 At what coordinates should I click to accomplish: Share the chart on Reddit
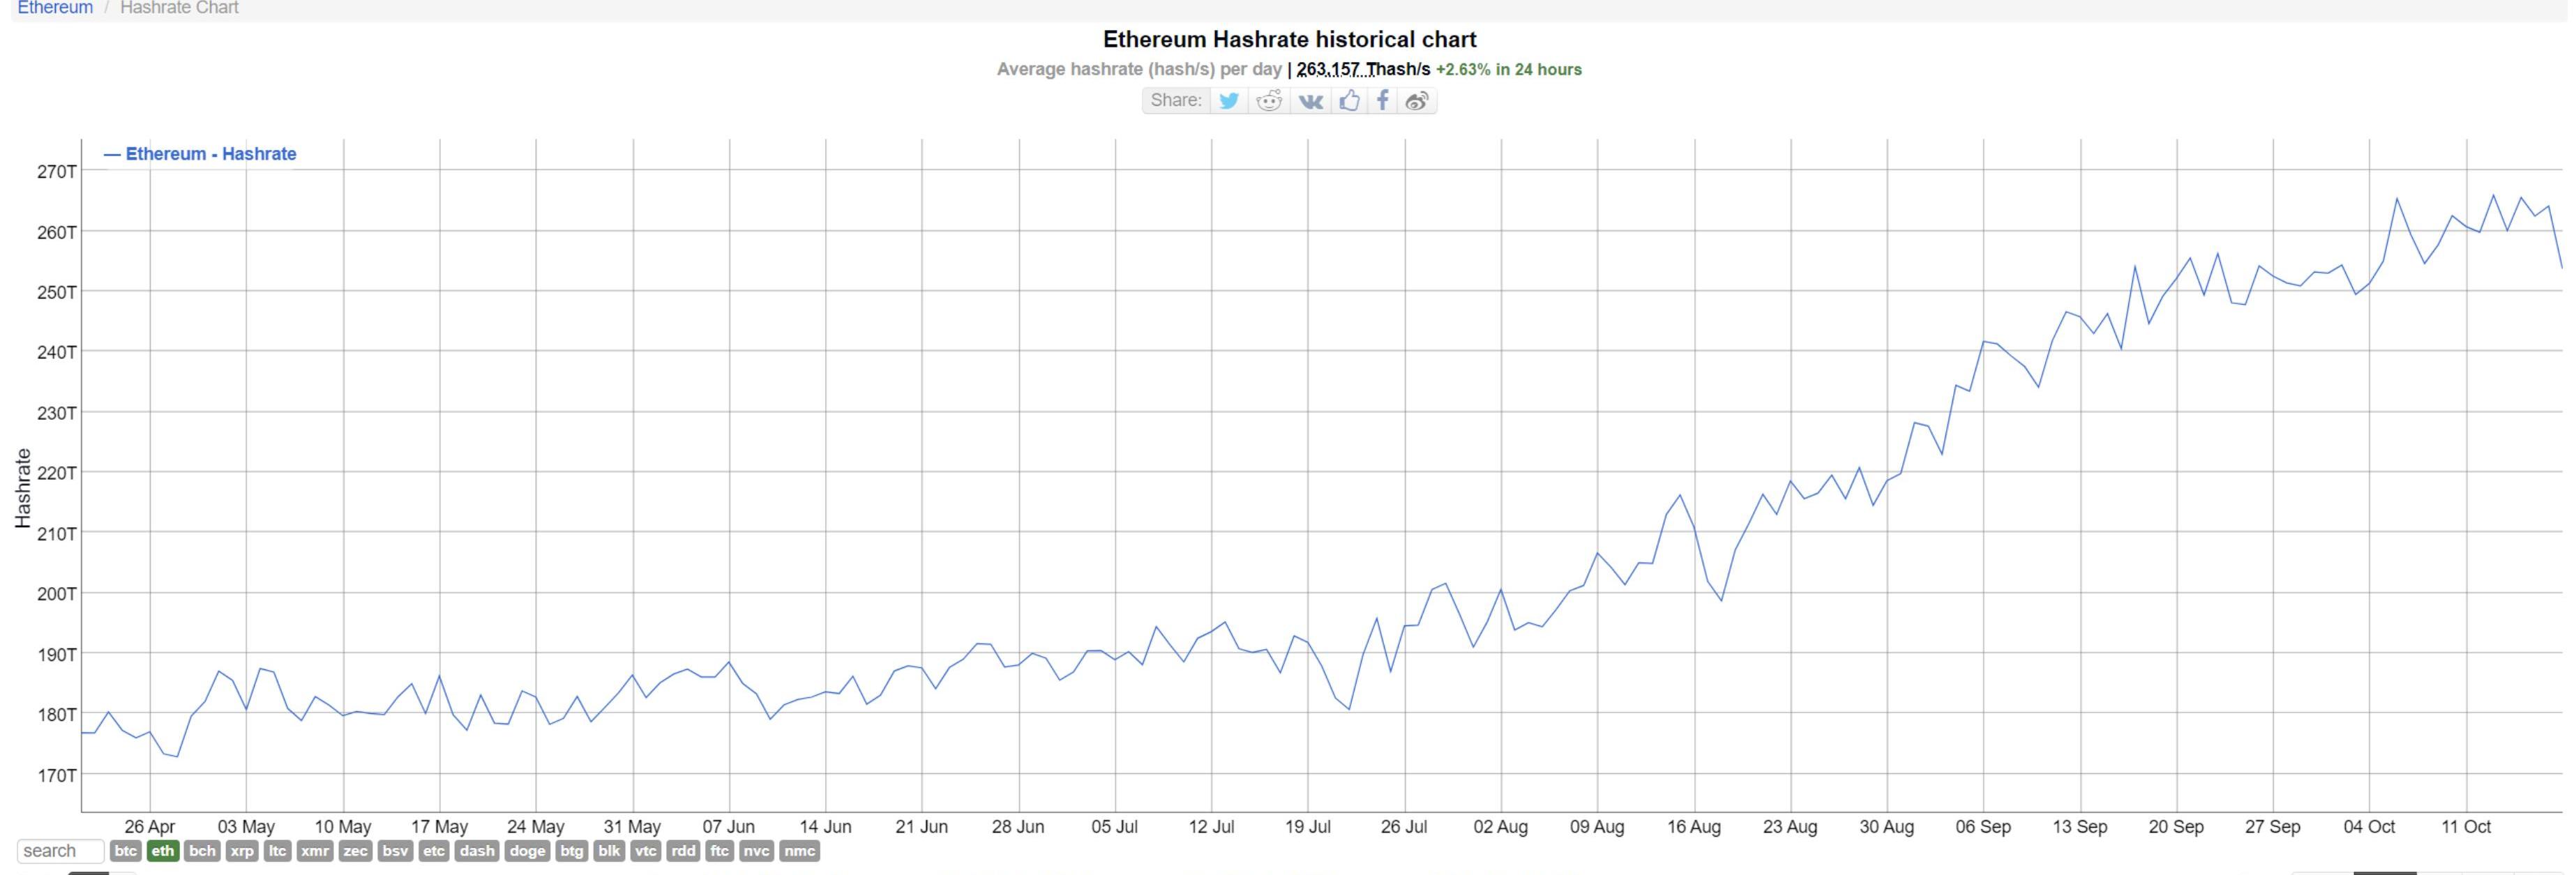coord(1269,101)
